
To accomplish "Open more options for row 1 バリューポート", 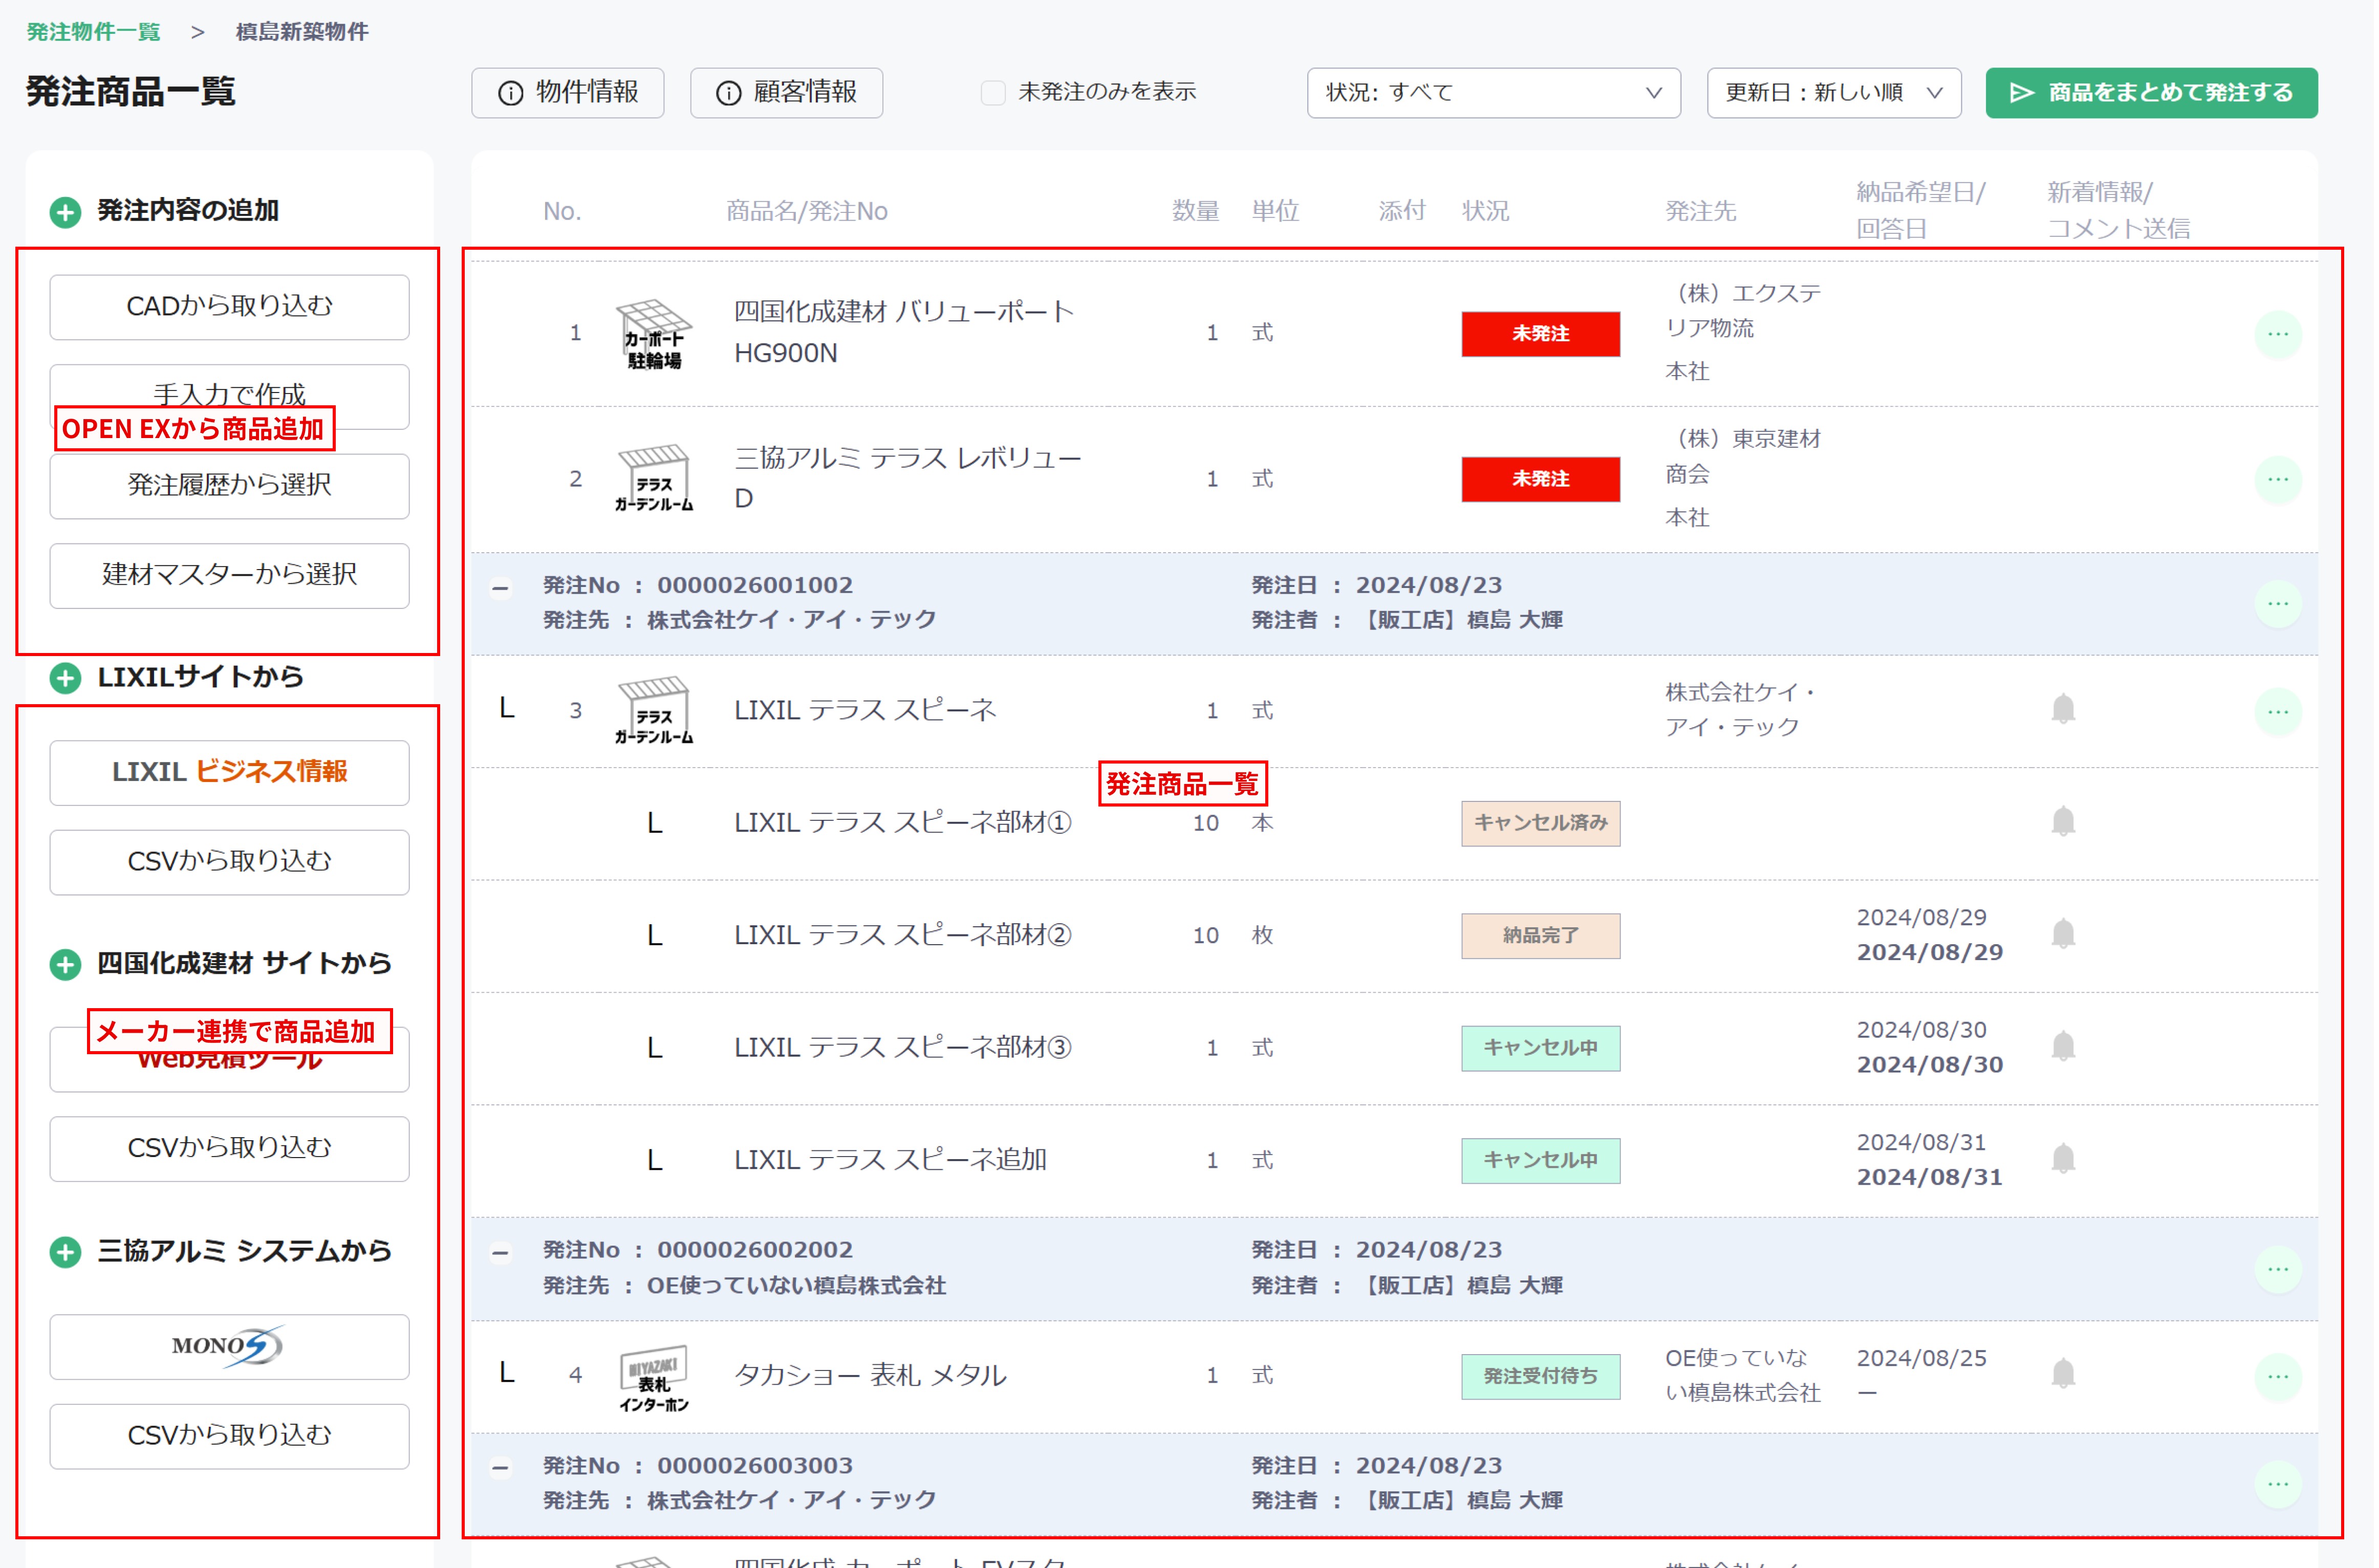I will (2277, 334).
